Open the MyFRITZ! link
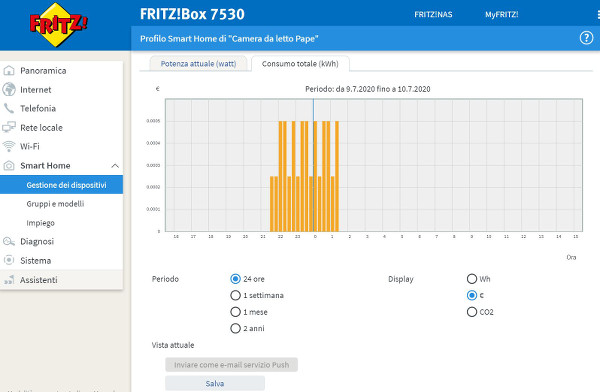The width and height of the screenshot is (600, 392). coord(502,15)
